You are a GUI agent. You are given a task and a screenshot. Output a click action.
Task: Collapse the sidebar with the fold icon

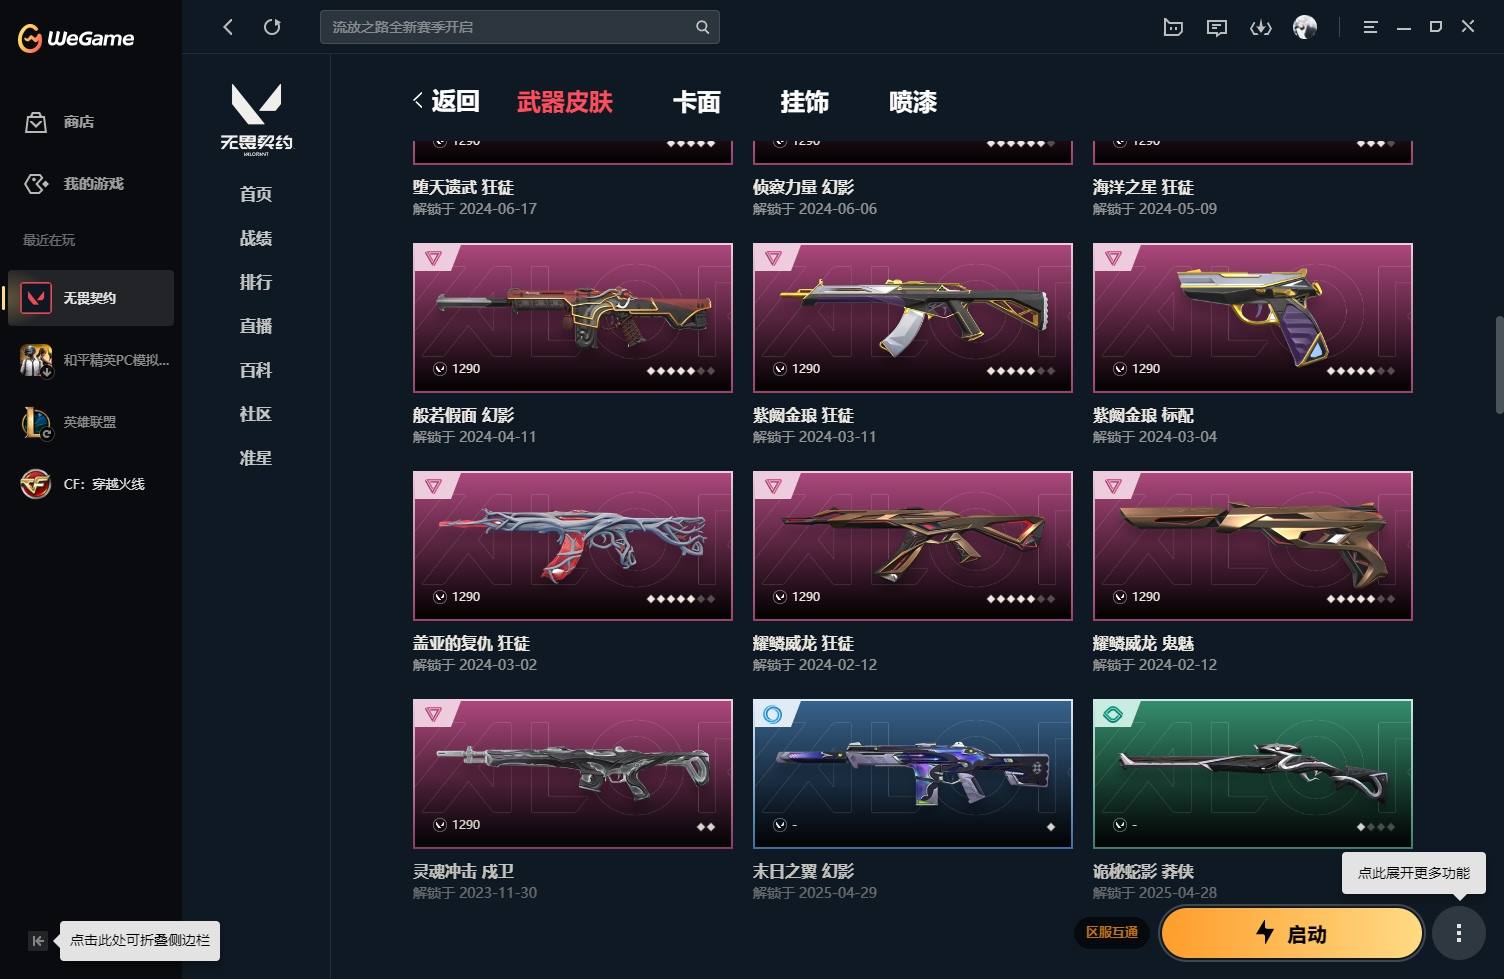click(x=38, y=940)
